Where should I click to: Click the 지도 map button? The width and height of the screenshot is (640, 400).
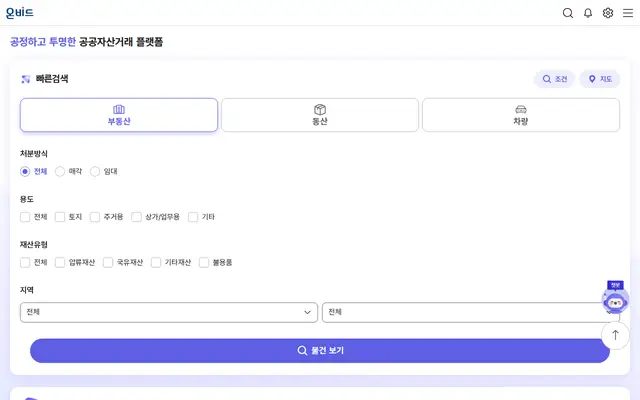point(600,79)
